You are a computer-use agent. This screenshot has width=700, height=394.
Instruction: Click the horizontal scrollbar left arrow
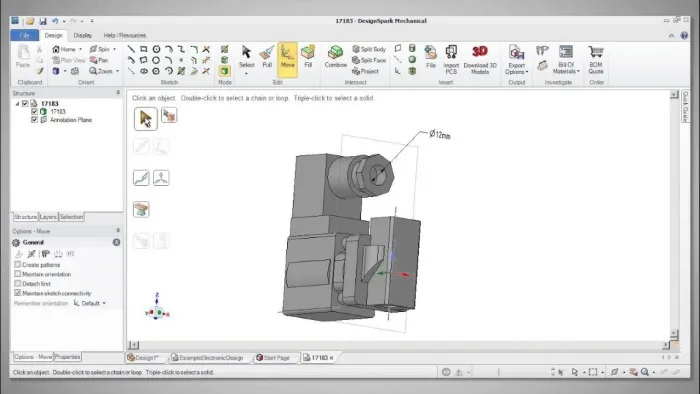pyautogui.click(x=133, y=345)
